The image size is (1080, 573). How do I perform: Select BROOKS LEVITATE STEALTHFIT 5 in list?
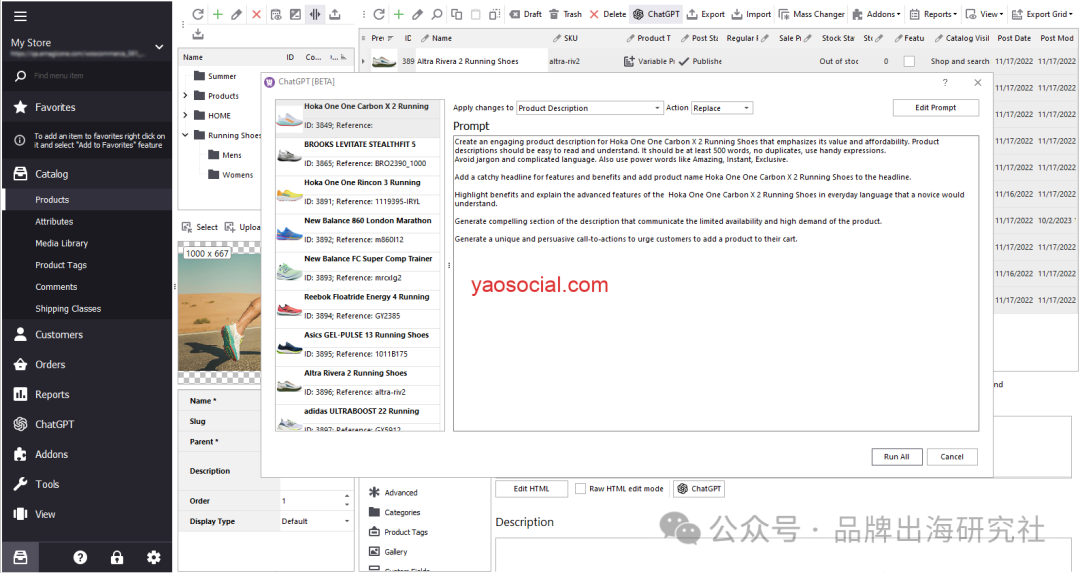[357, 154]
